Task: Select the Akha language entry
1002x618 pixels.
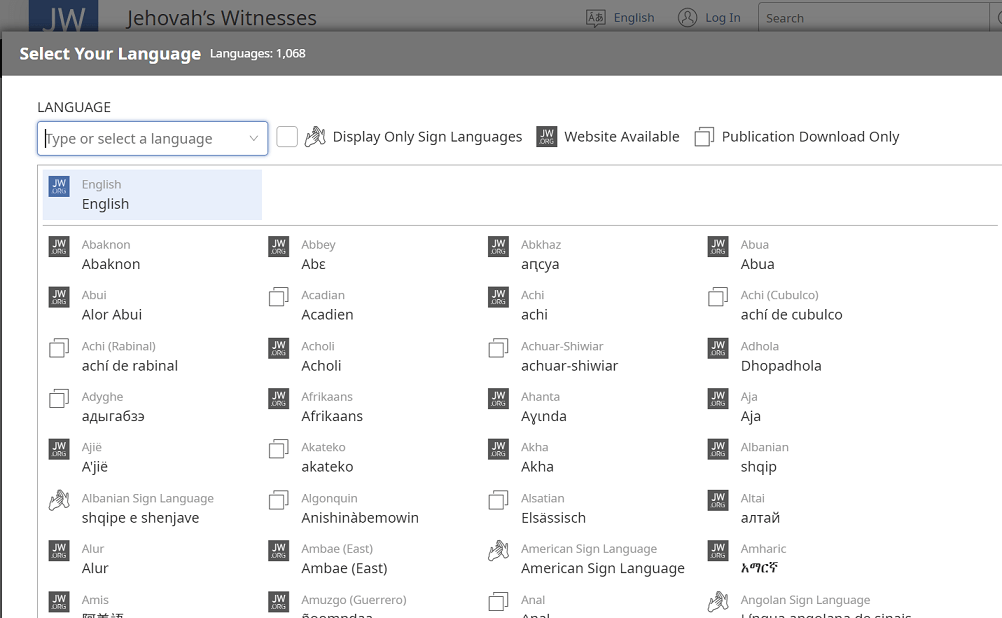Action: tap(537, 457)
